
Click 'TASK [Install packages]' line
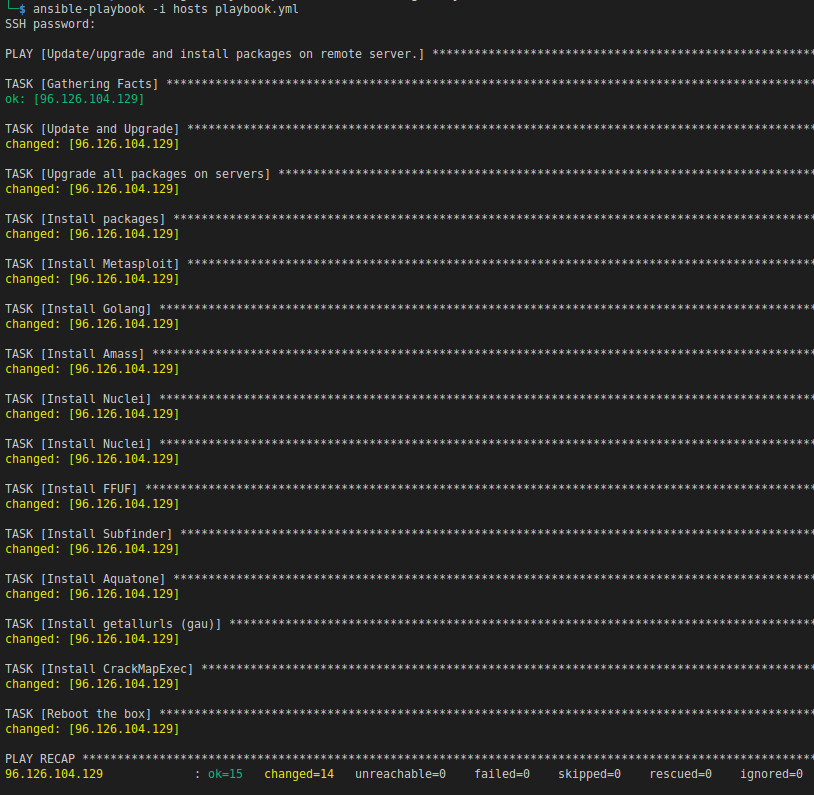pos(85,219)
